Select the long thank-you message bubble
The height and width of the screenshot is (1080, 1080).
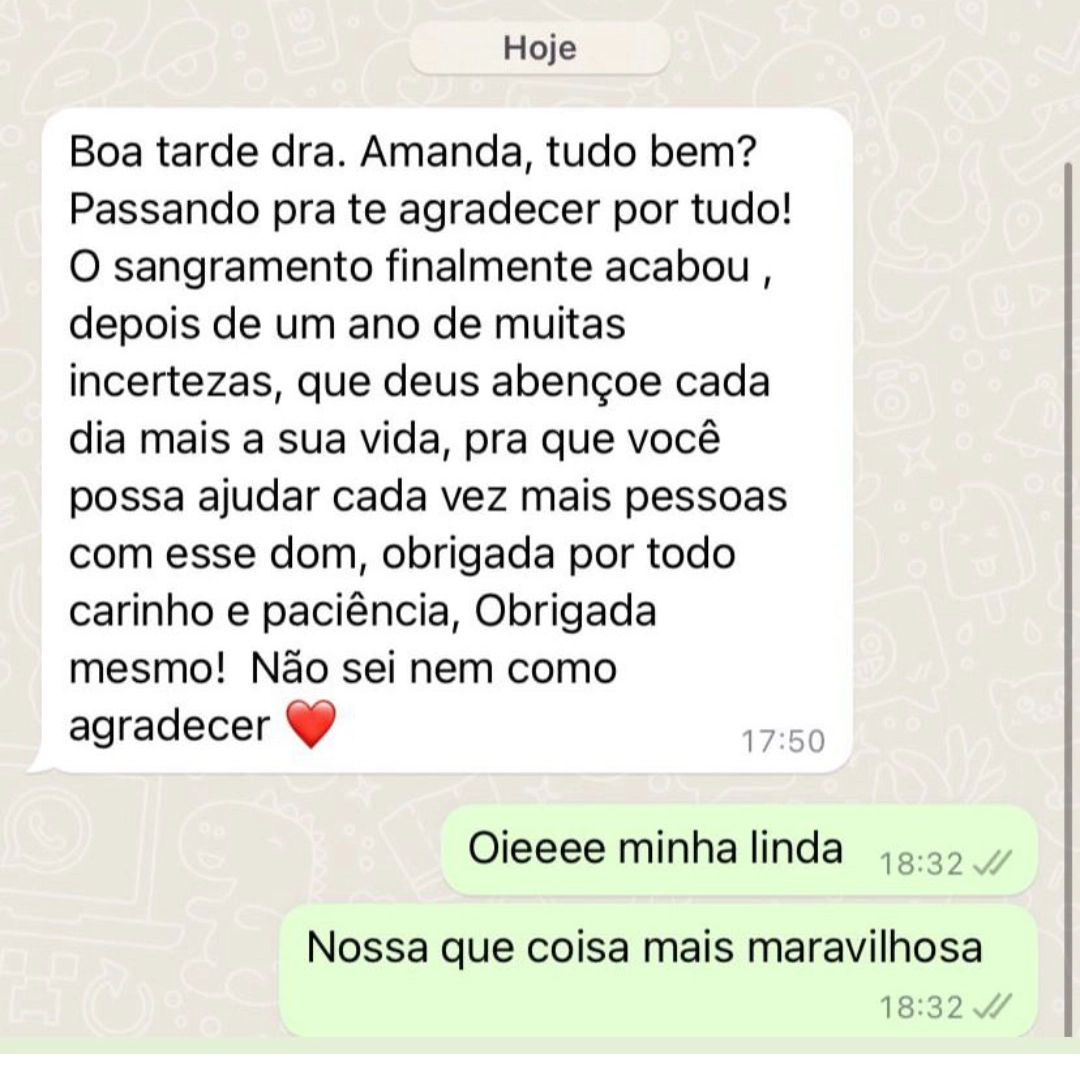point(446,441)
